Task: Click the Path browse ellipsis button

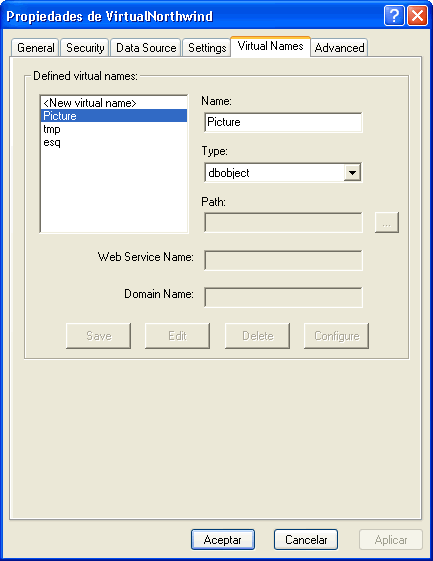Action: (386, 223)
